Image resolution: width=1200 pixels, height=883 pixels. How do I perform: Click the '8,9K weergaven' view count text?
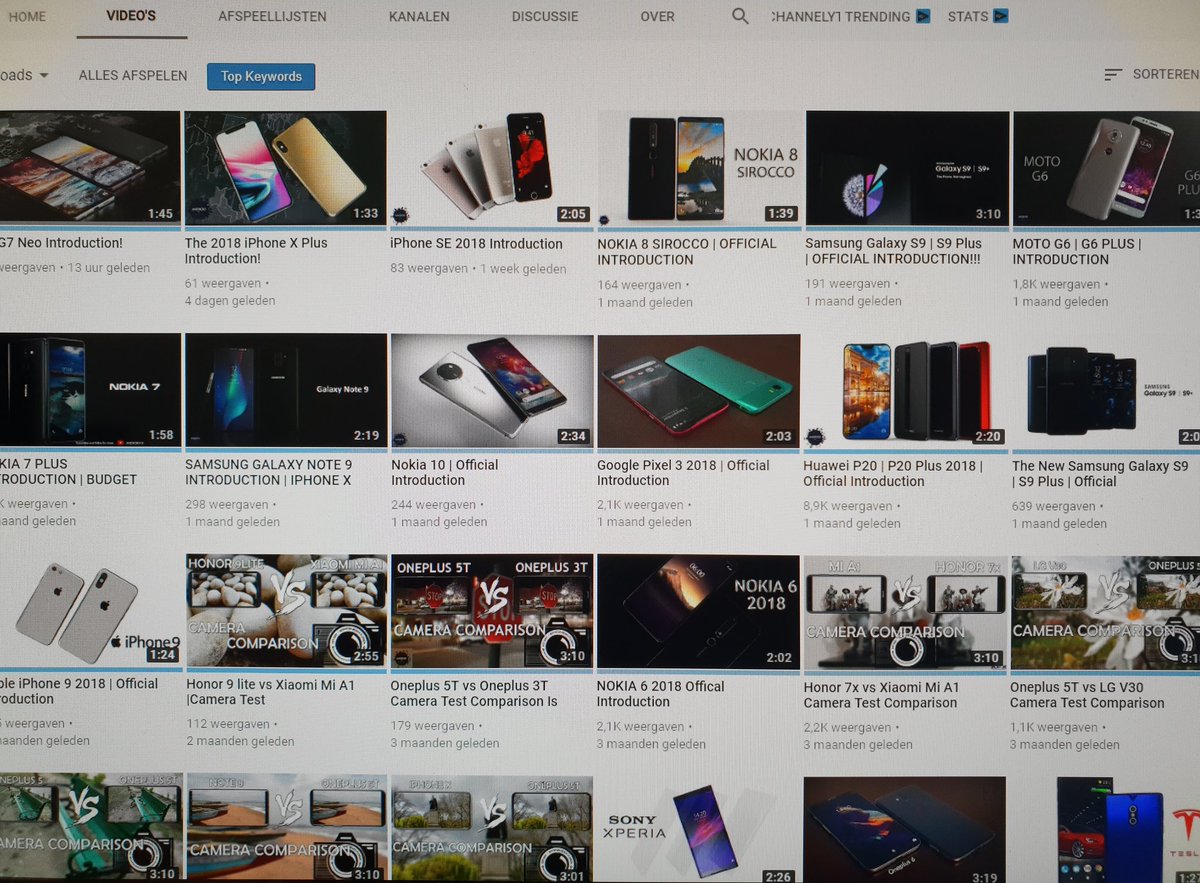pos(848,506)
